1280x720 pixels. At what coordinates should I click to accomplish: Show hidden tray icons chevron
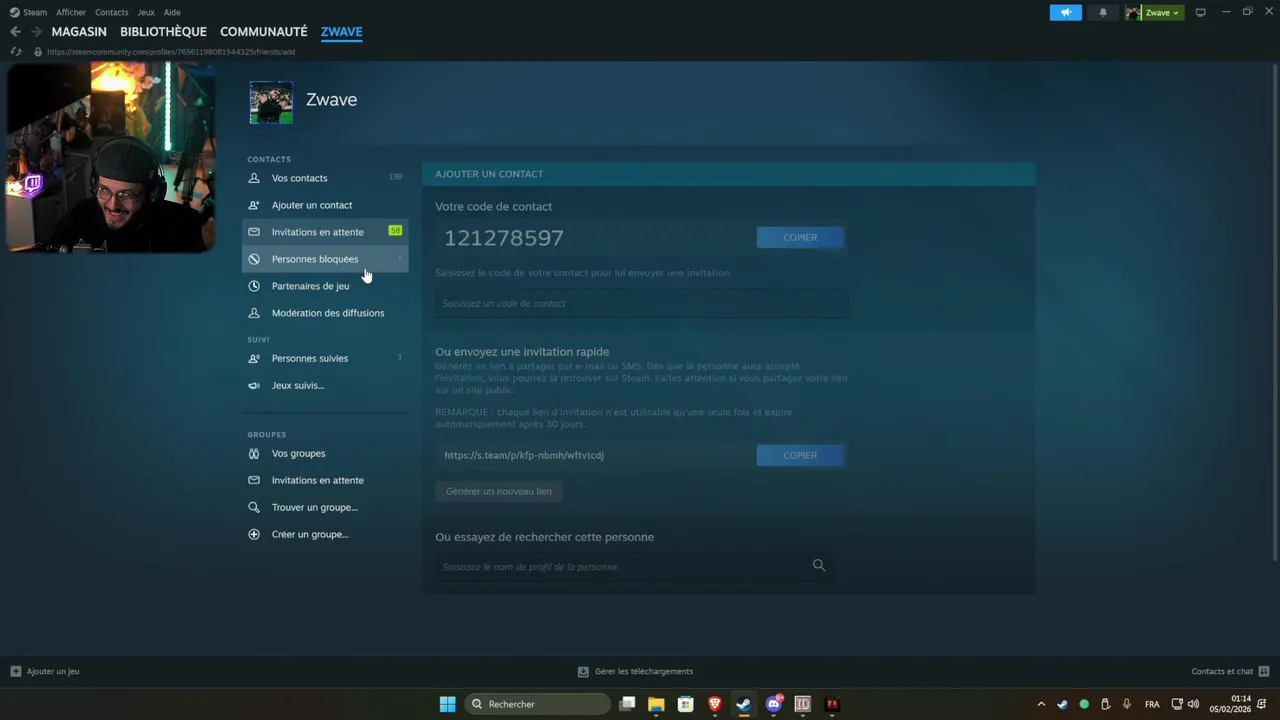pyautogui.click(x=1040, y=704)
